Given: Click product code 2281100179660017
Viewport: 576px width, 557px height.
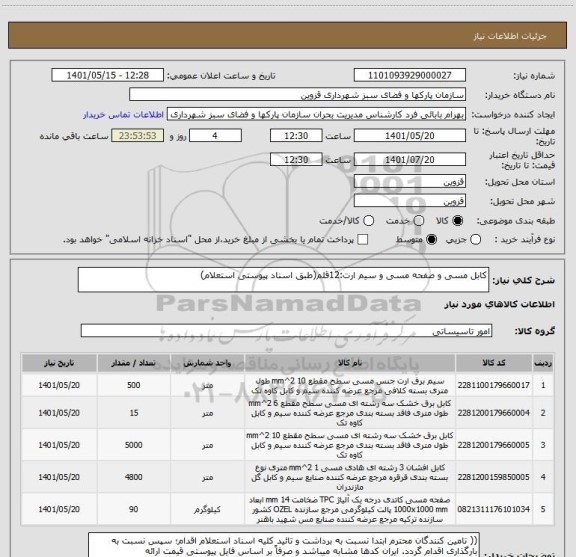Looking at the screenshot, I should pos(493,385).
